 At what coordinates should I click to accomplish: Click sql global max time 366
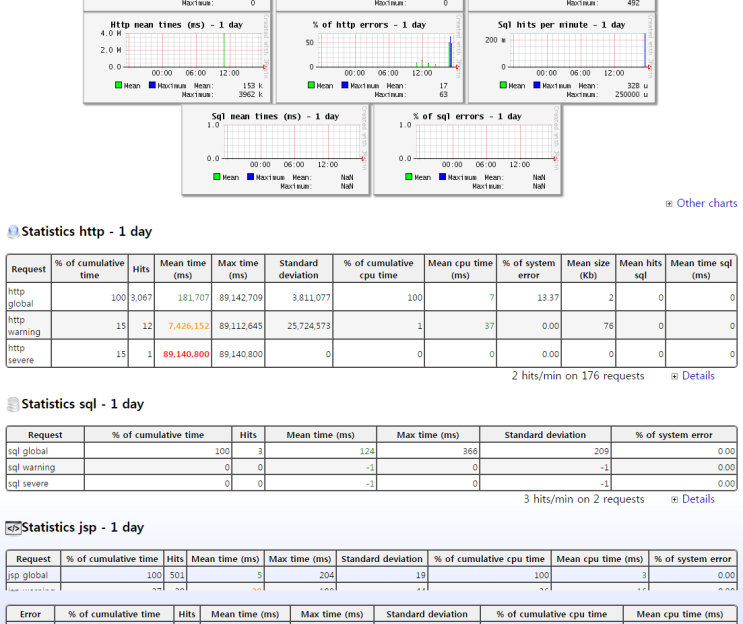point(470,451)
